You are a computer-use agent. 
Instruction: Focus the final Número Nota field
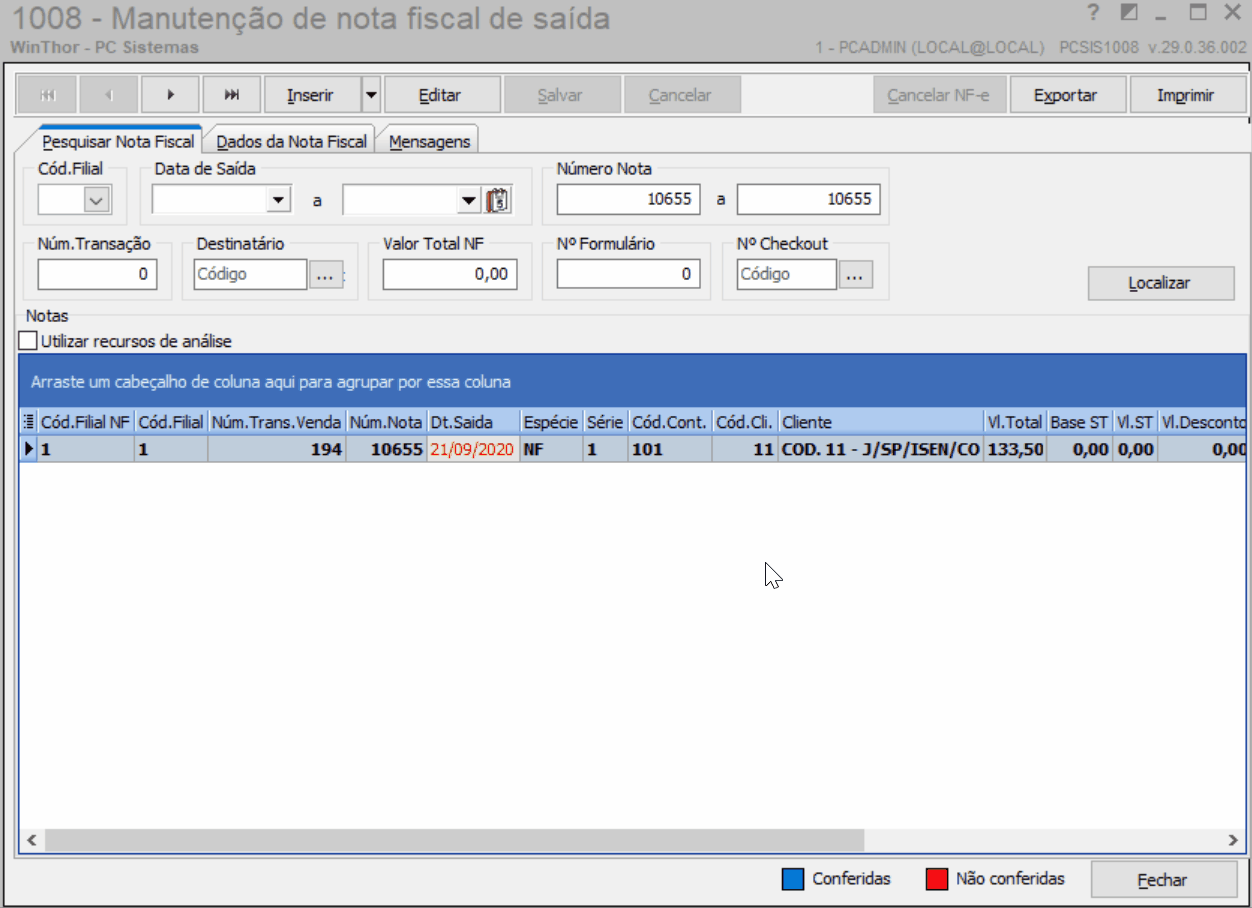pos(809,199)
